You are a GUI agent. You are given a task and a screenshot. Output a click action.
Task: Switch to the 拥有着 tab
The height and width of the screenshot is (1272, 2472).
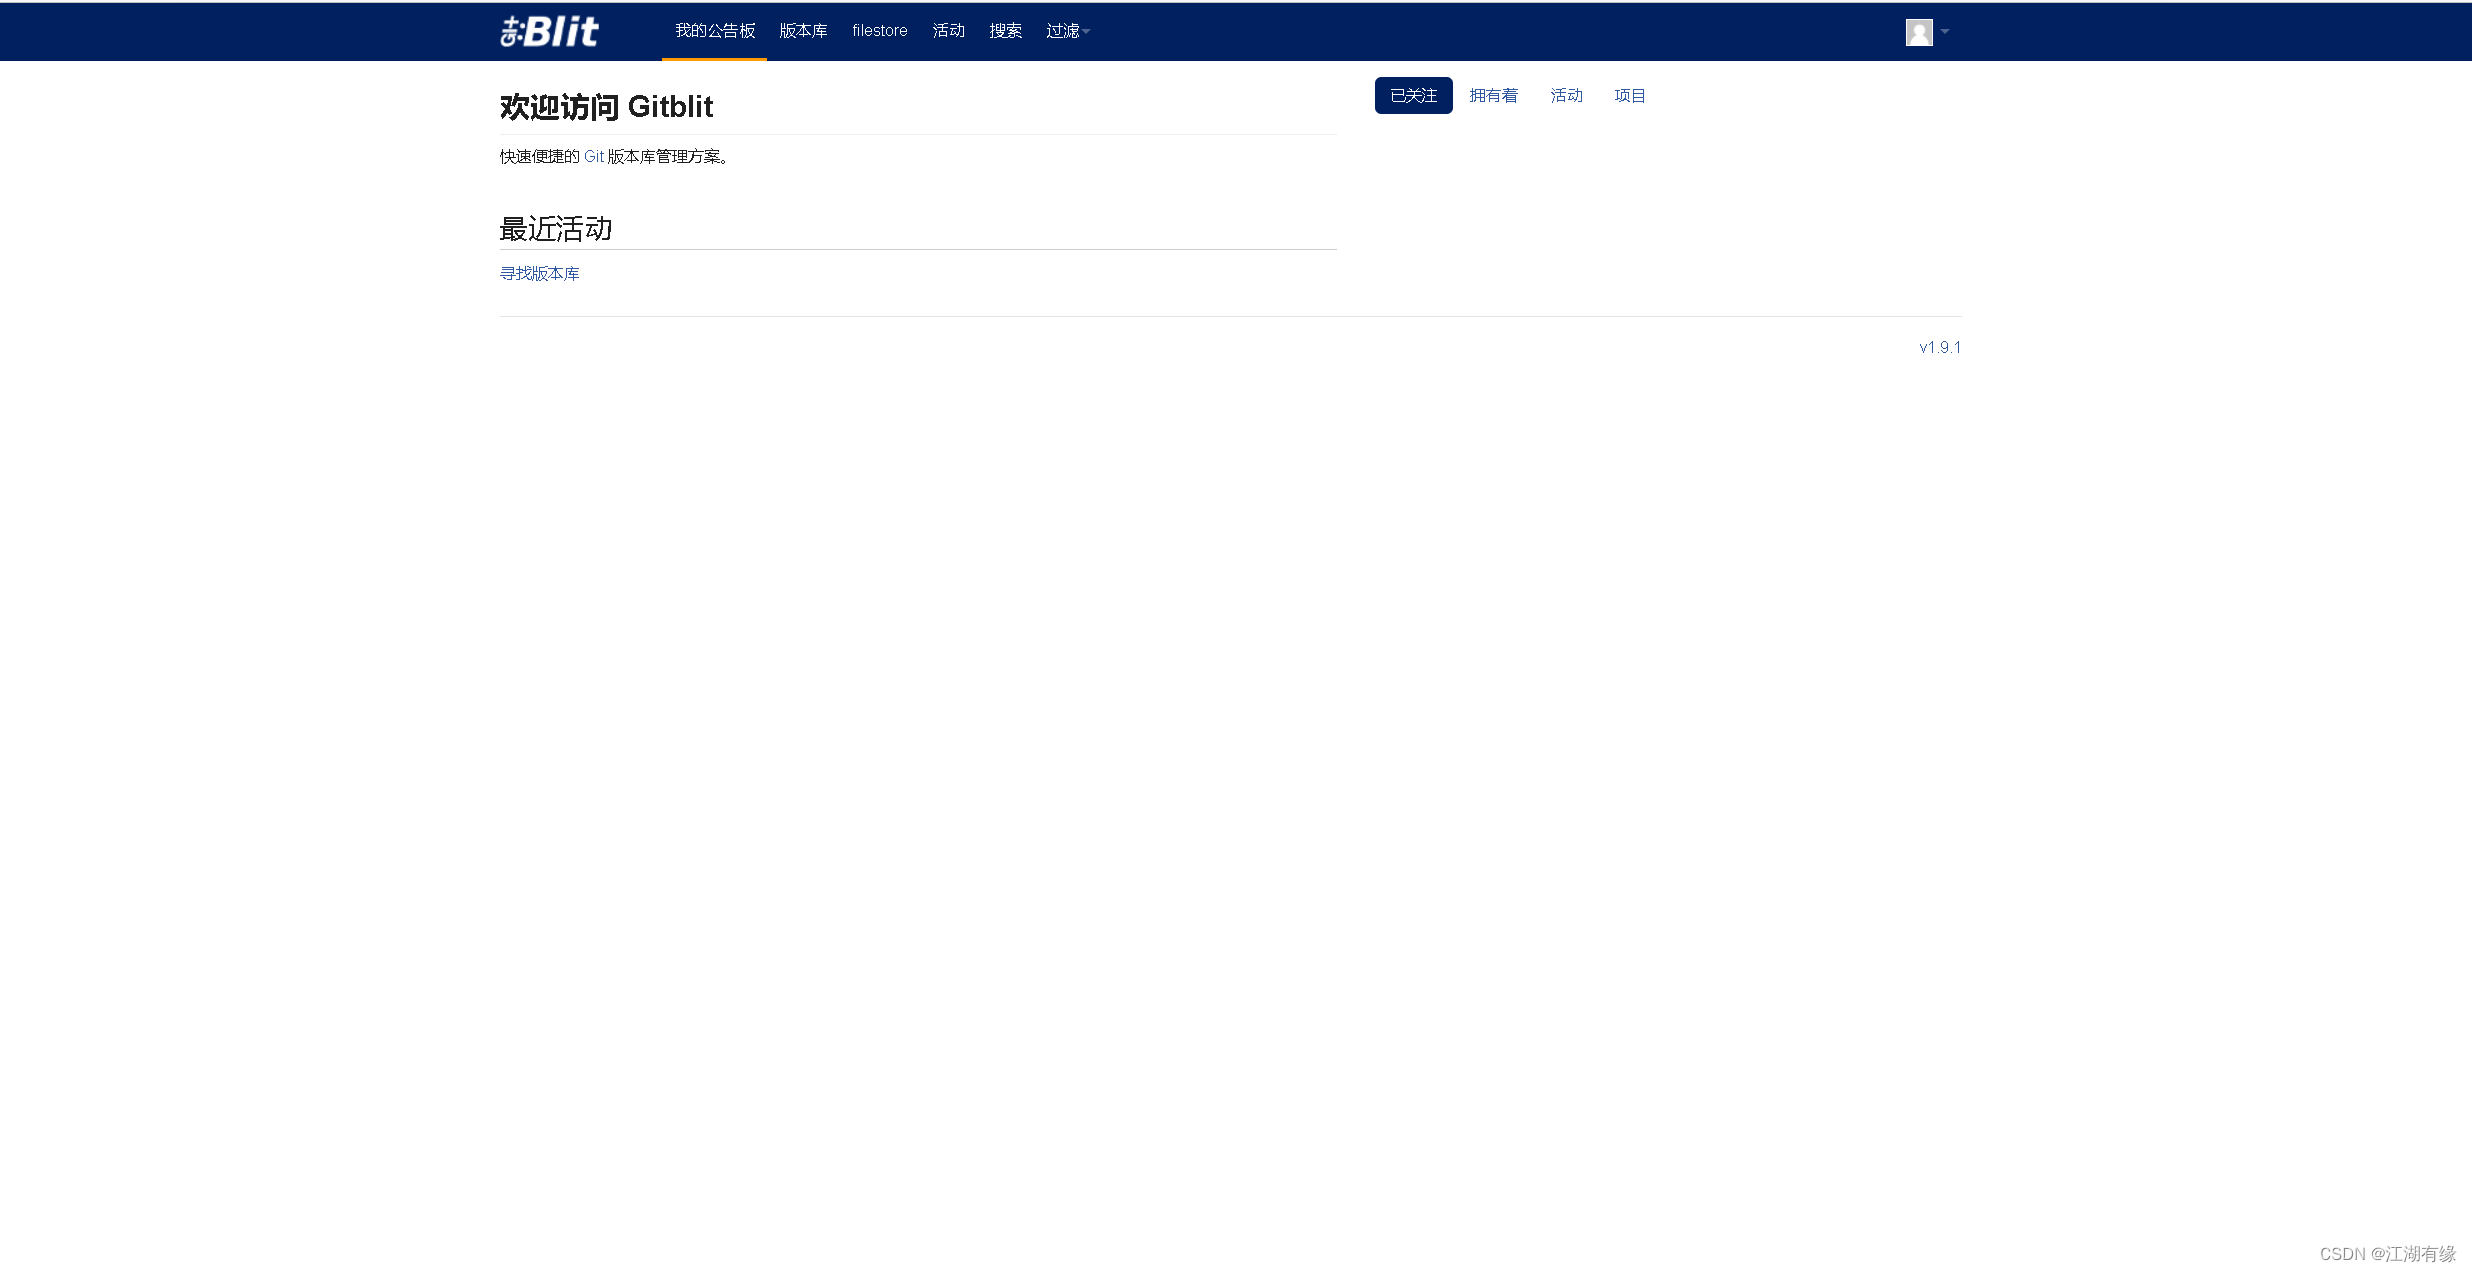click(1493, 95)
